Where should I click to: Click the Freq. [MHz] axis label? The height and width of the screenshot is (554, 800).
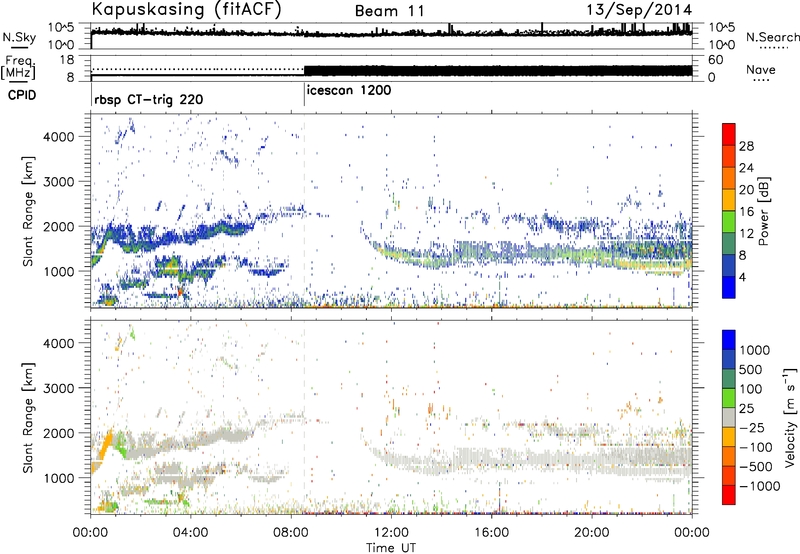click(x=18, y=68)
